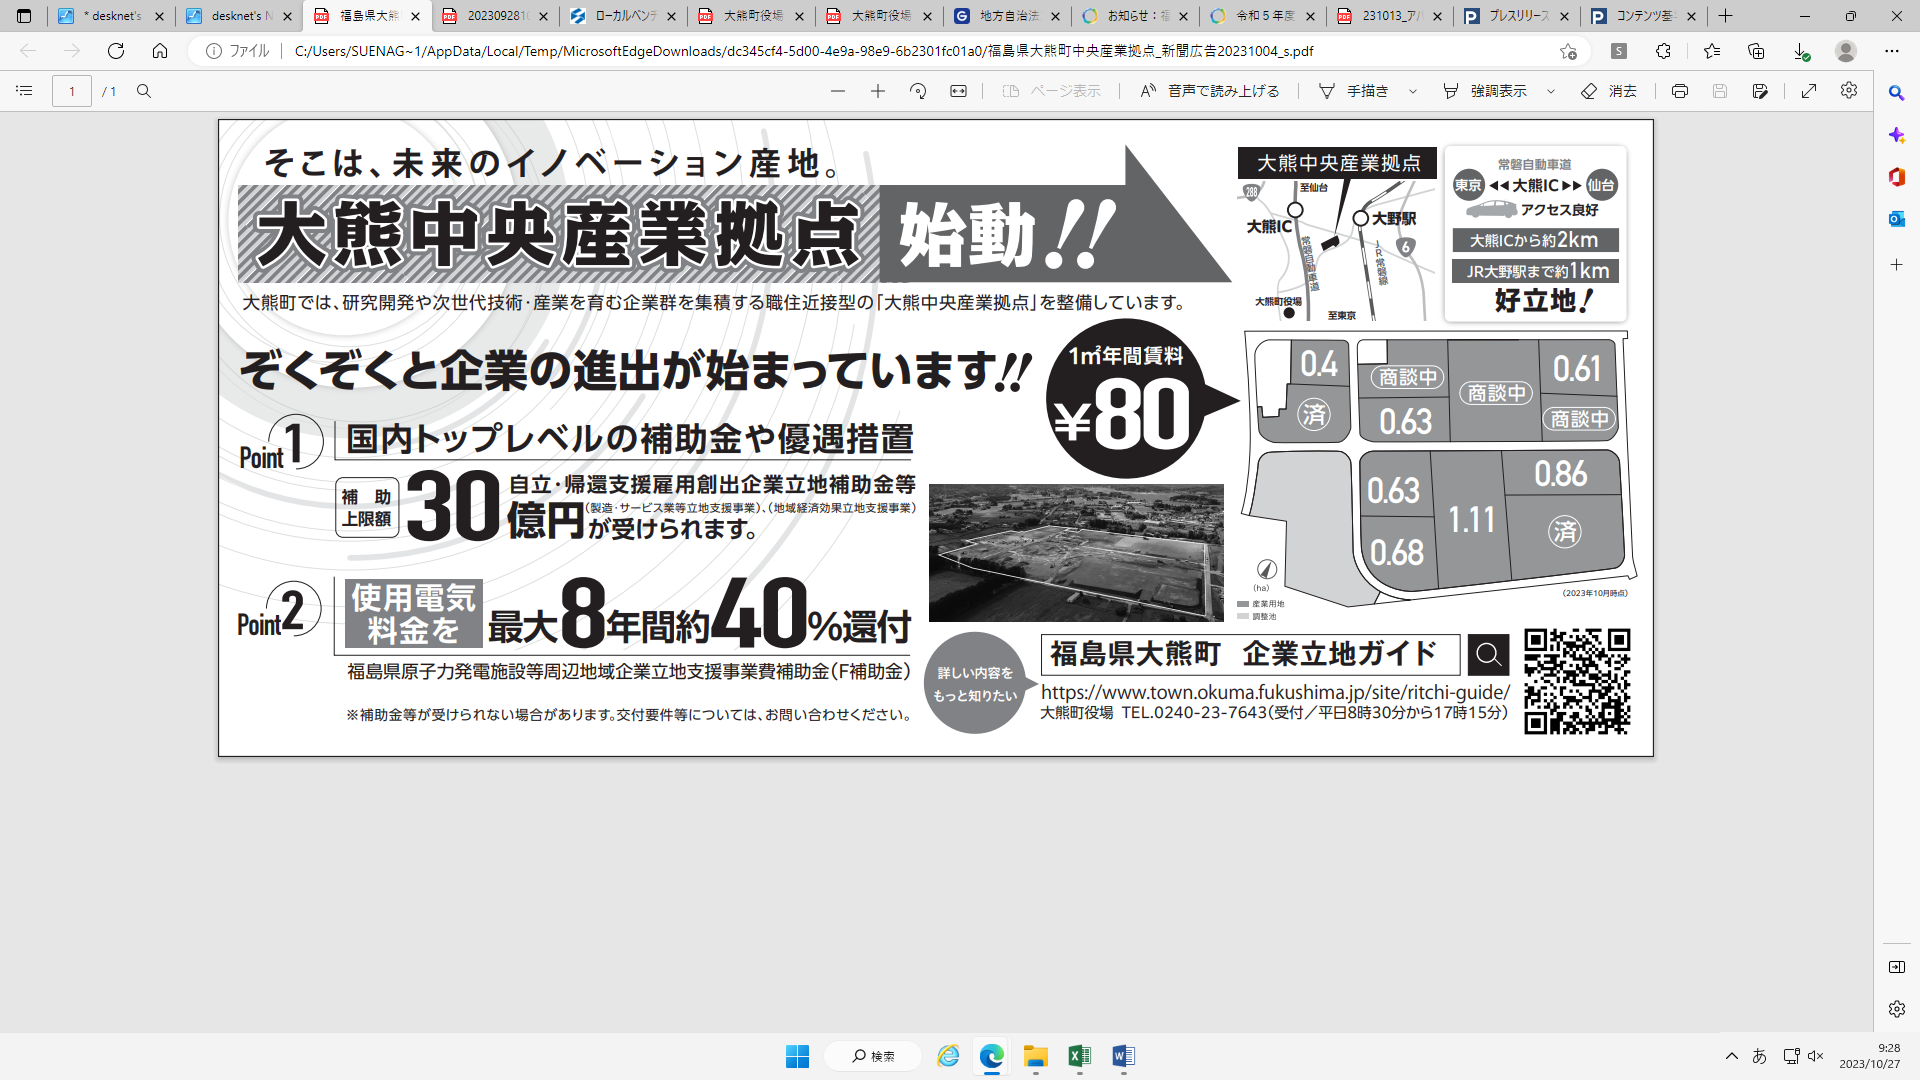This screenshot has width=1920, height=1080.
Task: Zoom out with the minus icon
Action: [838, 91]
